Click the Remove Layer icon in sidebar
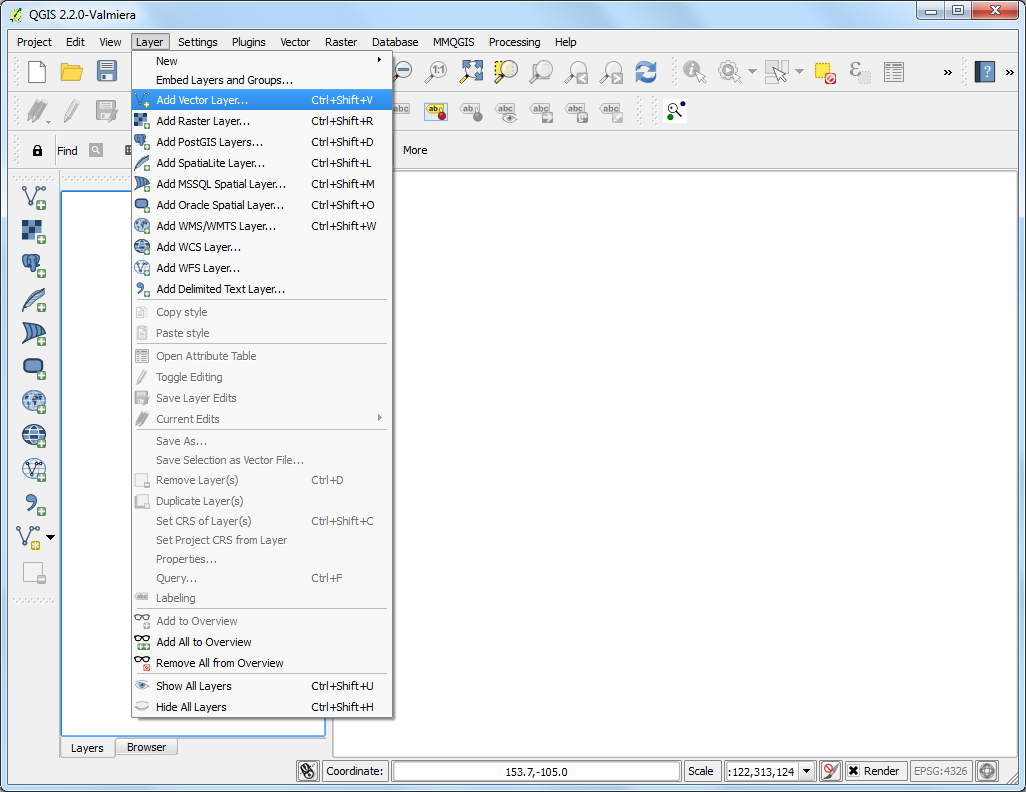The height and width of the screenshot is (792, 1026). pos(33,573)
